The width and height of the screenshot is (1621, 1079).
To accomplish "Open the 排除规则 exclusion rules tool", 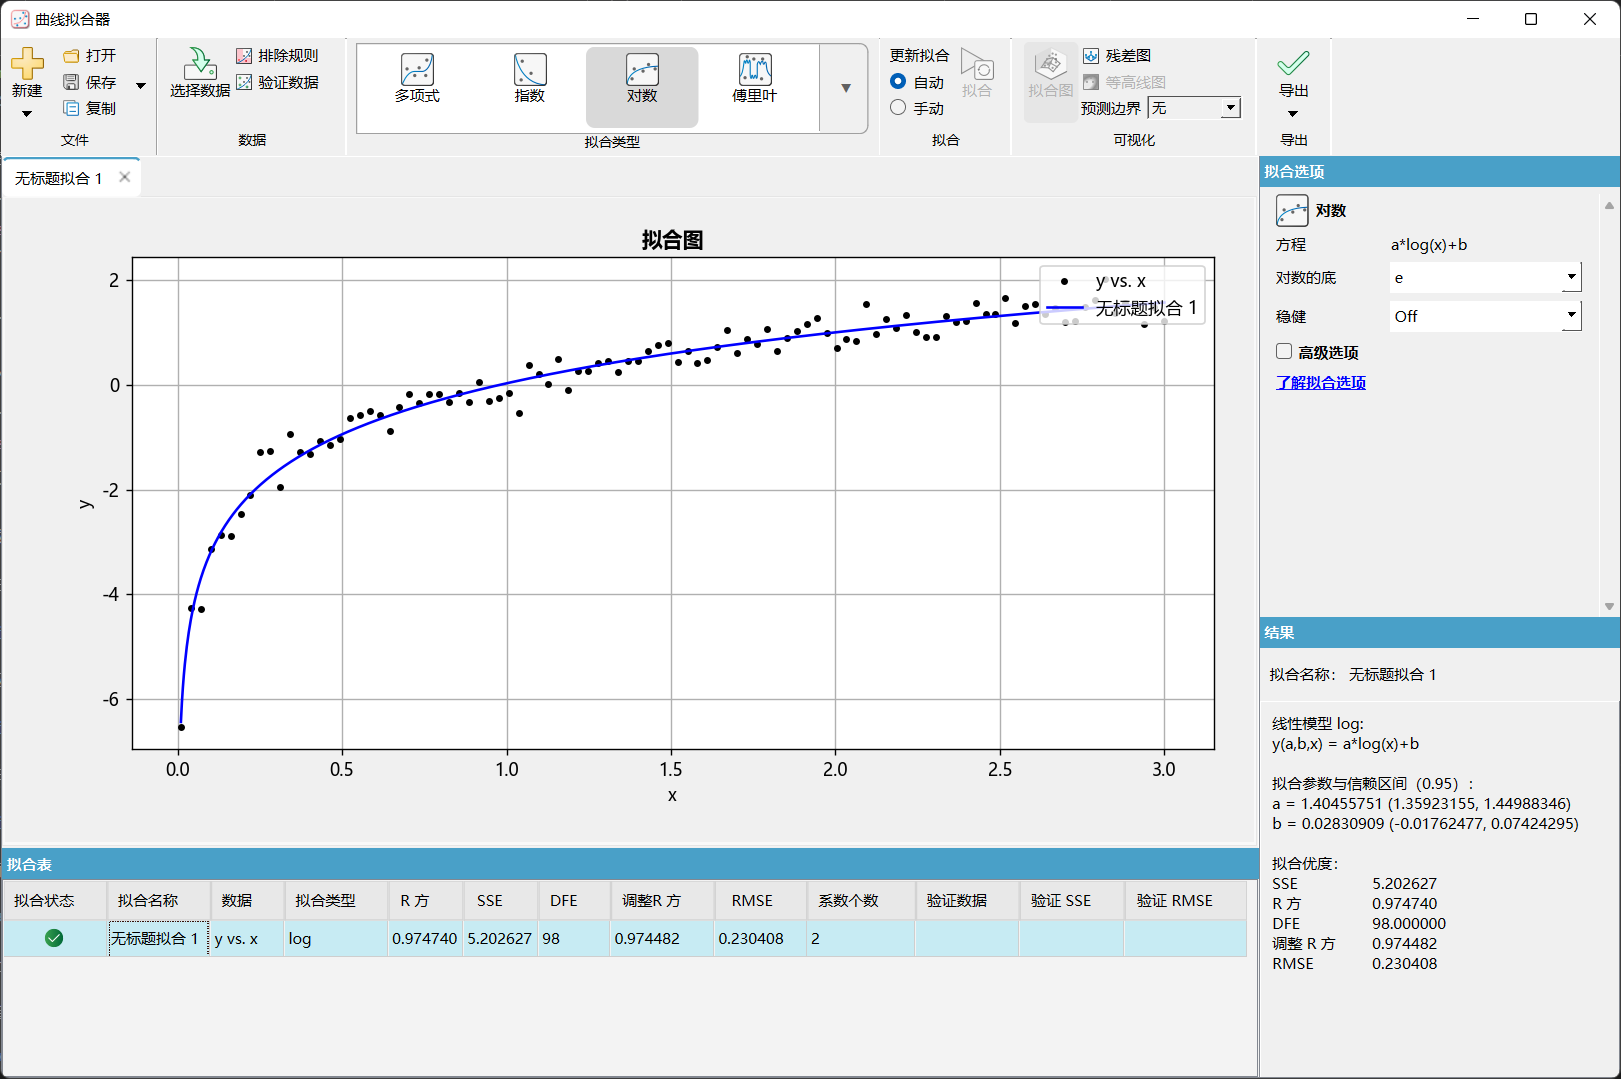I will tap(278, 56).
